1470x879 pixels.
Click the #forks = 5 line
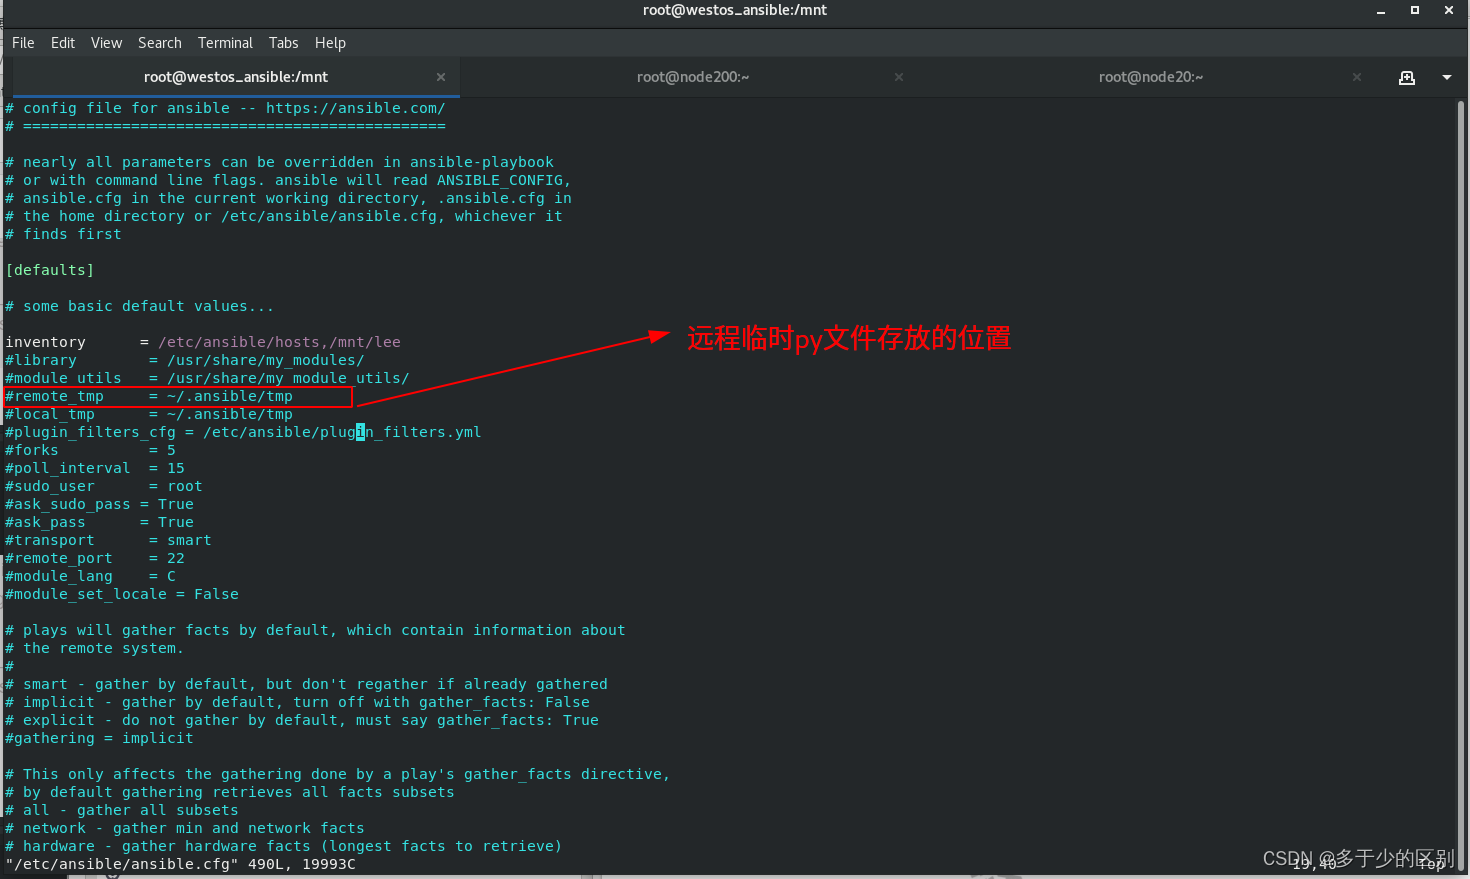point(90,450)
